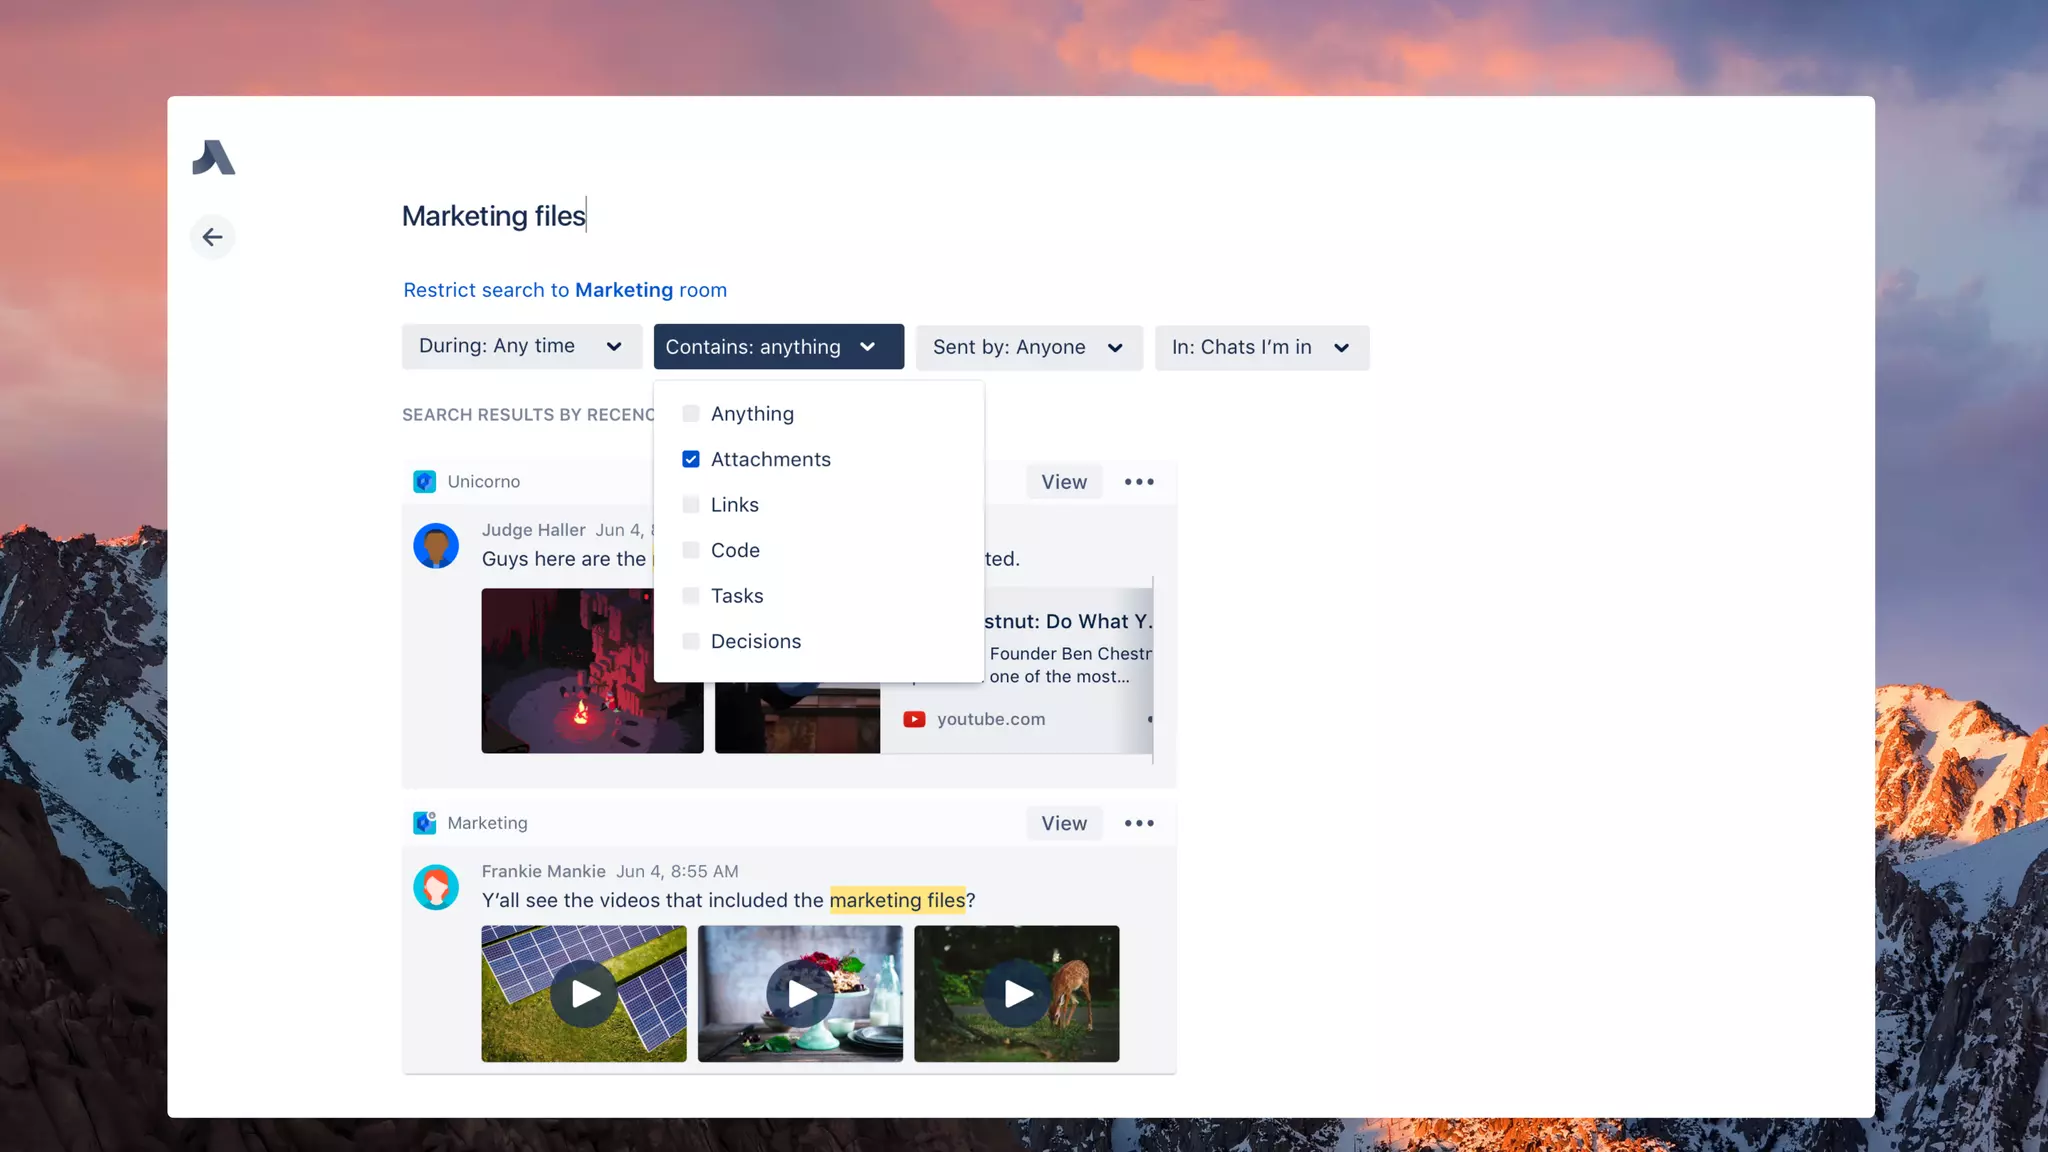Click the Unicorno room icon
The image size is (2048, 1152).
(424, 481)
